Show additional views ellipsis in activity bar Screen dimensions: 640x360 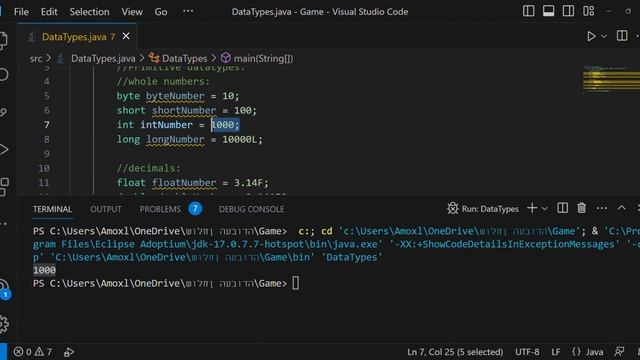click(x=4, y=224)
